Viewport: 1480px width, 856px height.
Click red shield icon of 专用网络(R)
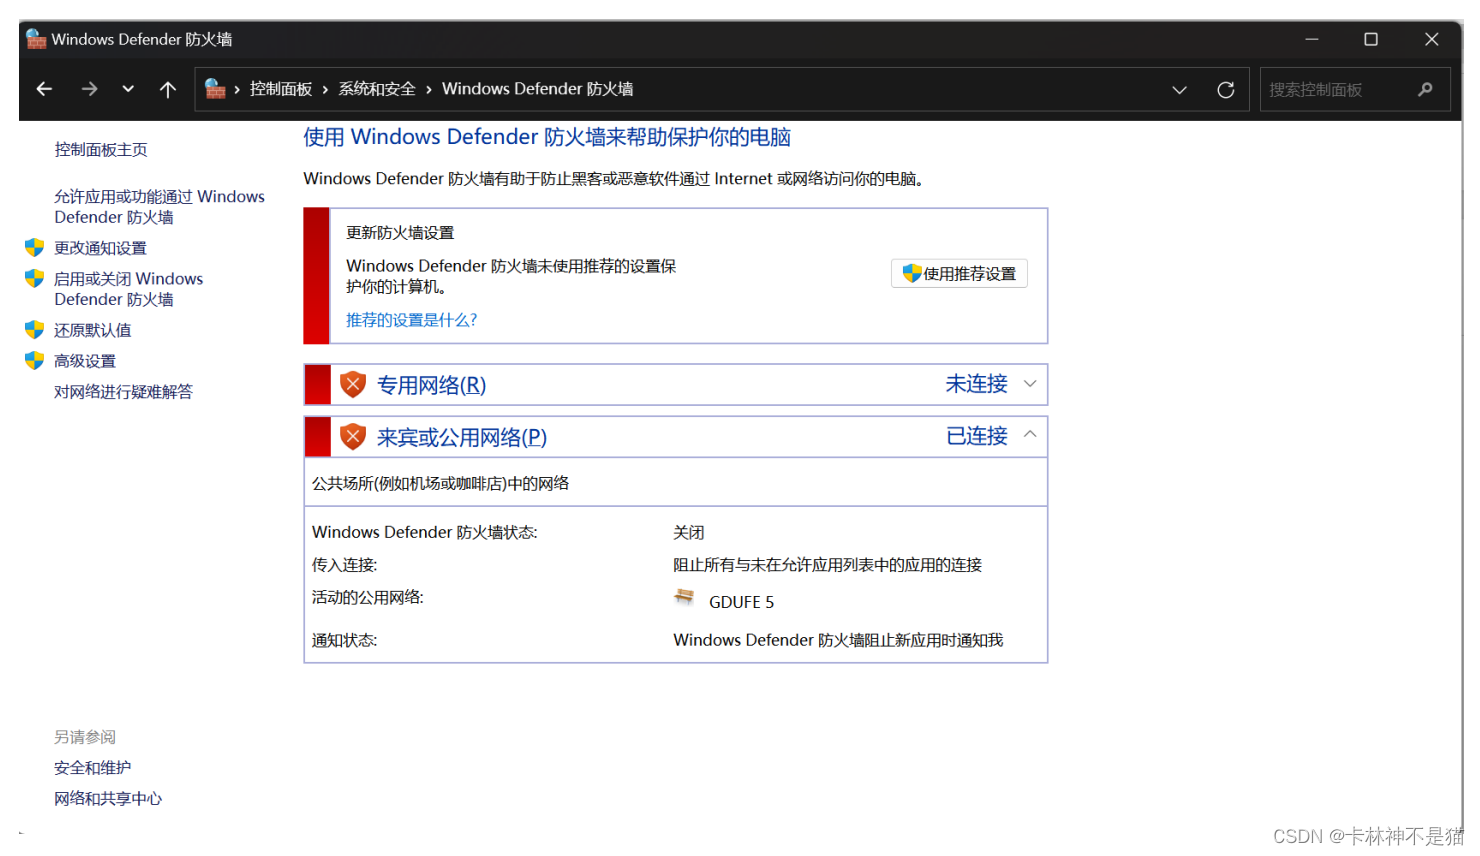tap(353, 384)
